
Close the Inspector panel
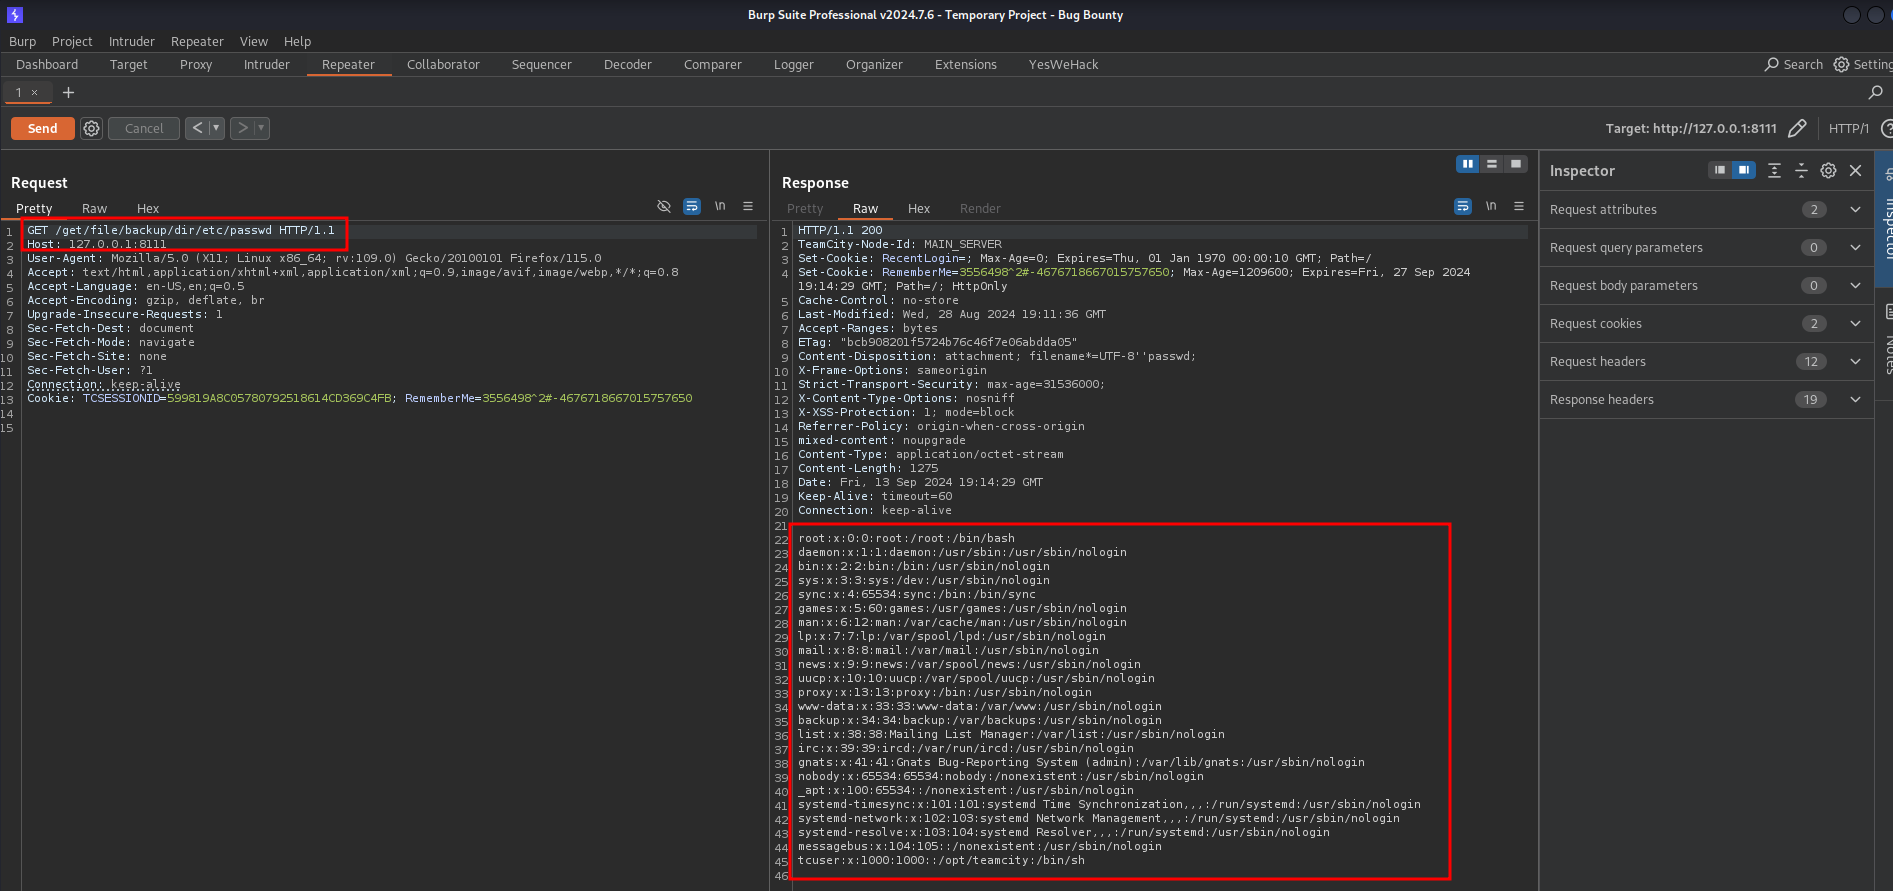click(x=1855, y=170)
